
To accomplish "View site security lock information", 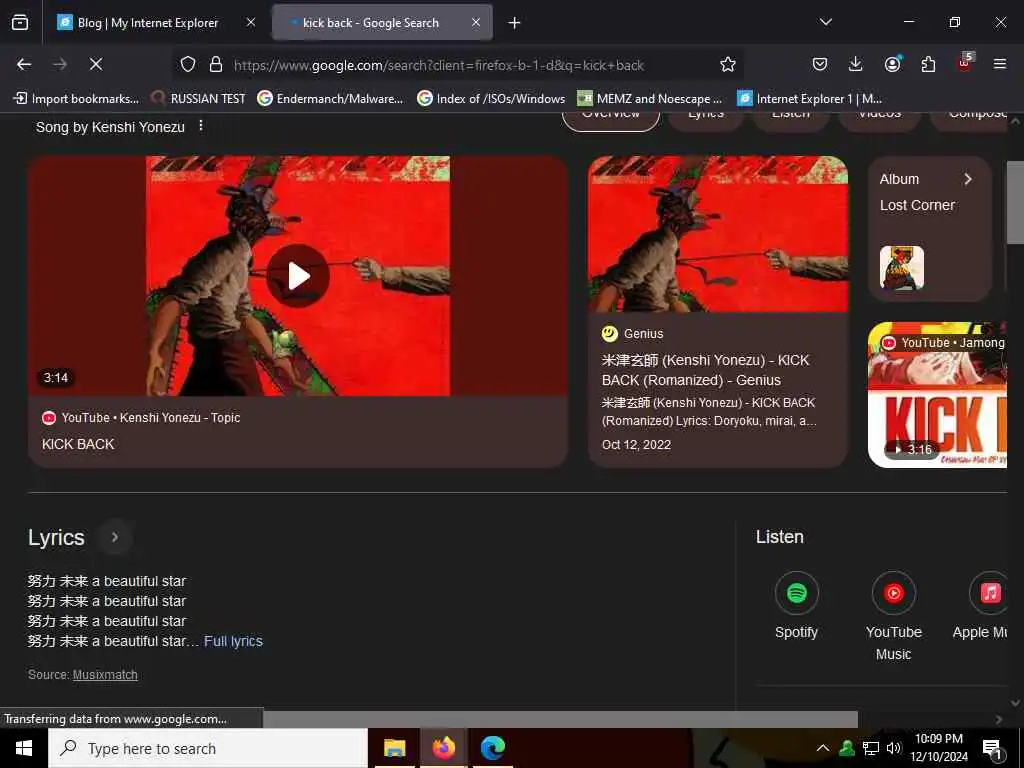I will (216, 64).
